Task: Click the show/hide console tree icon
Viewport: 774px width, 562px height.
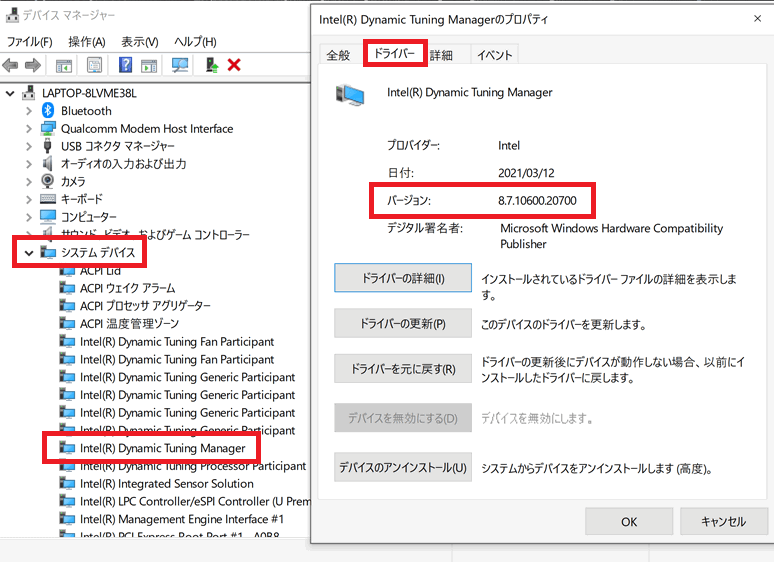Action: tap(64, 65)
